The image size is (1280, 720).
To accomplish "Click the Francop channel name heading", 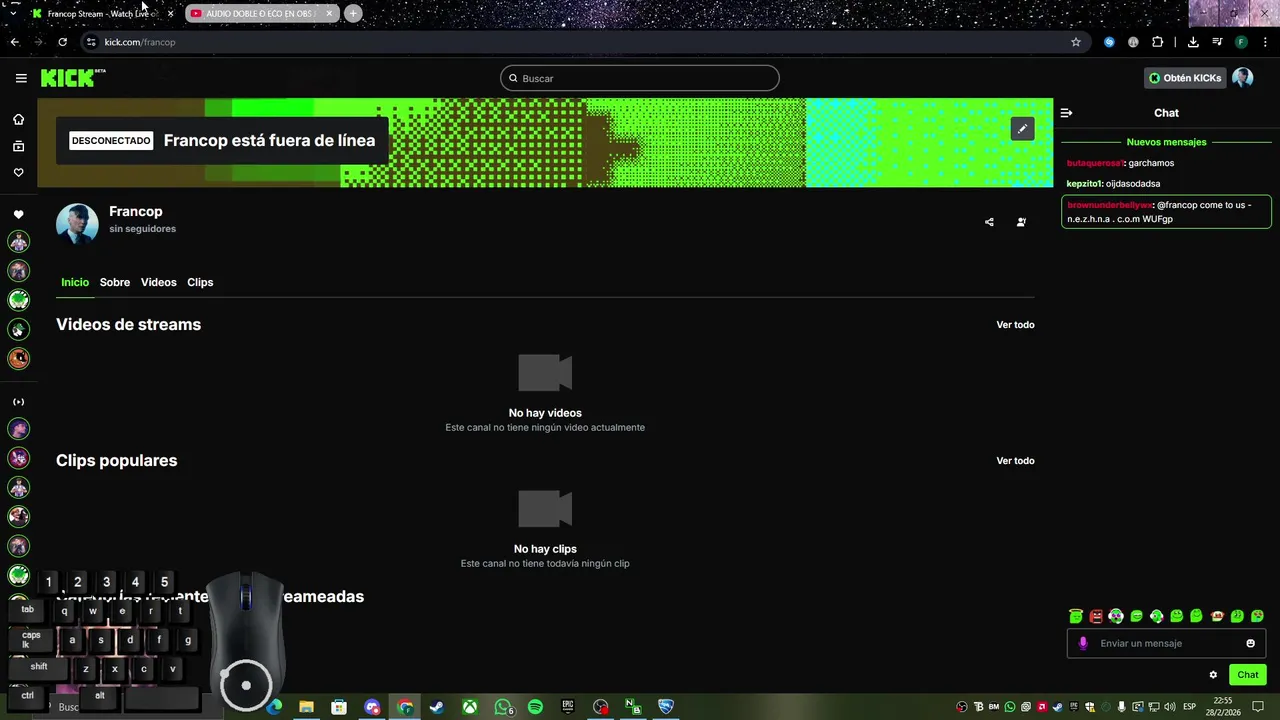I will (136, 211).
